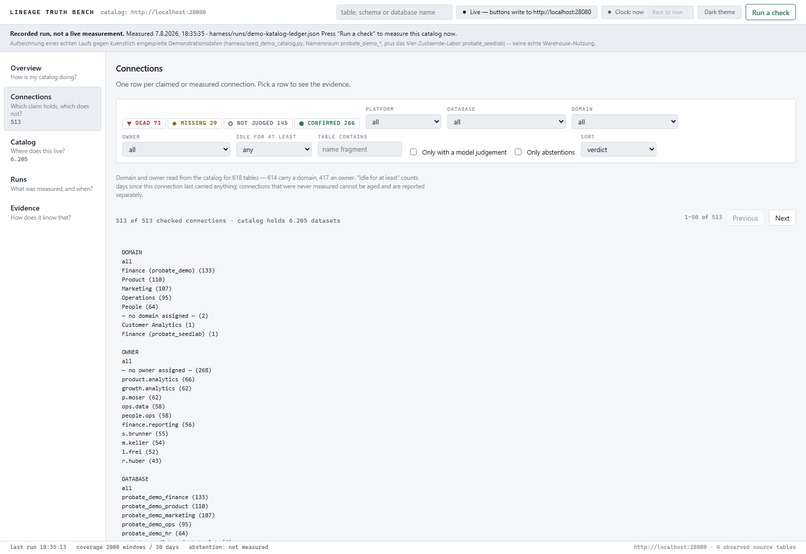Screen dimensions: 806x554
Task: Open the Database dropdown
Action: (506, 122)
